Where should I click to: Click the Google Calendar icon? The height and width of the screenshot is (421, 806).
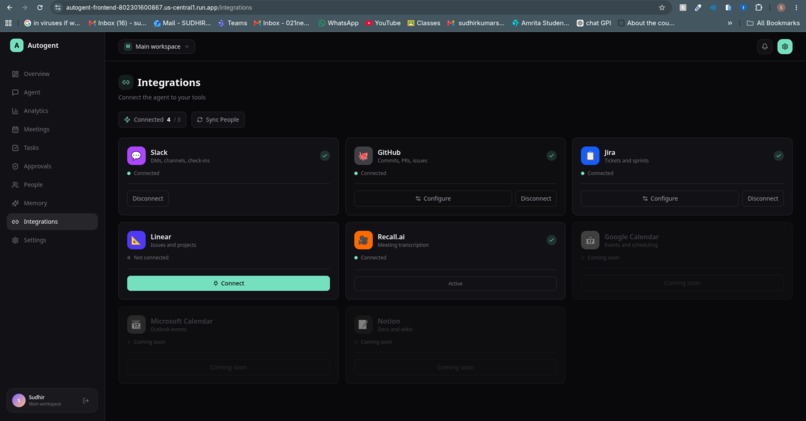(x=590, y=240)
